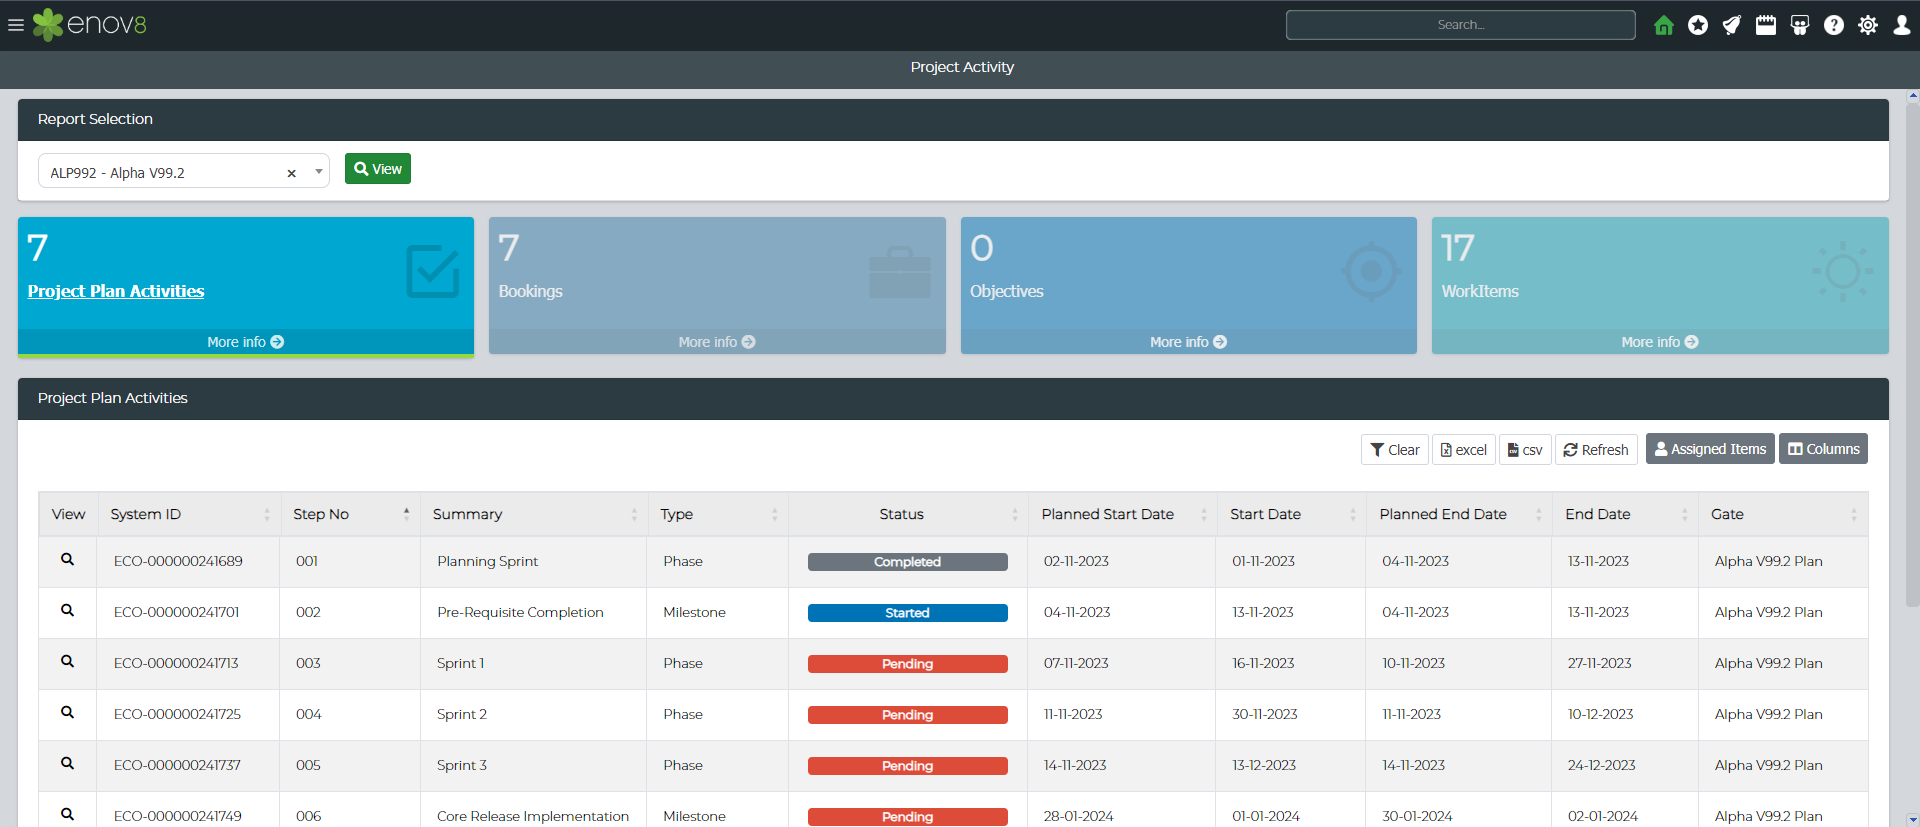Screen dimensions: 1920x827
Task: Click the Objectives card title
Action: pos(1007,291)
